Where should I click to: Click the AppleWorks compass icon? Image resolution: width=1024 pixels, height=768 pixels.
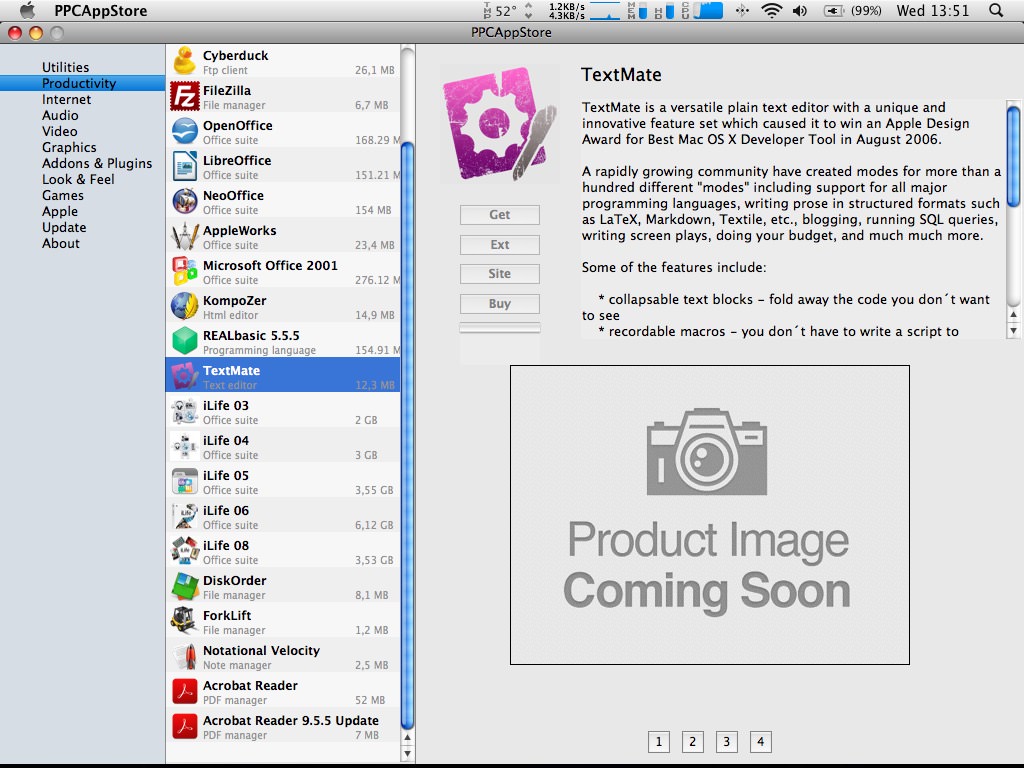(185, 236)
